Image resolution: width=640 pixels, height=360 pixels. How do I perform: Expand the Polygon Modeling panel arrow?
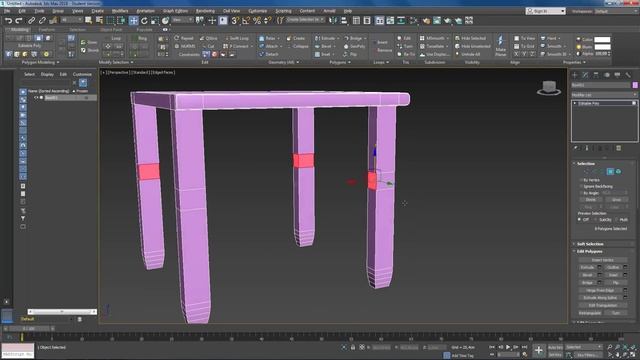point(58,62)
